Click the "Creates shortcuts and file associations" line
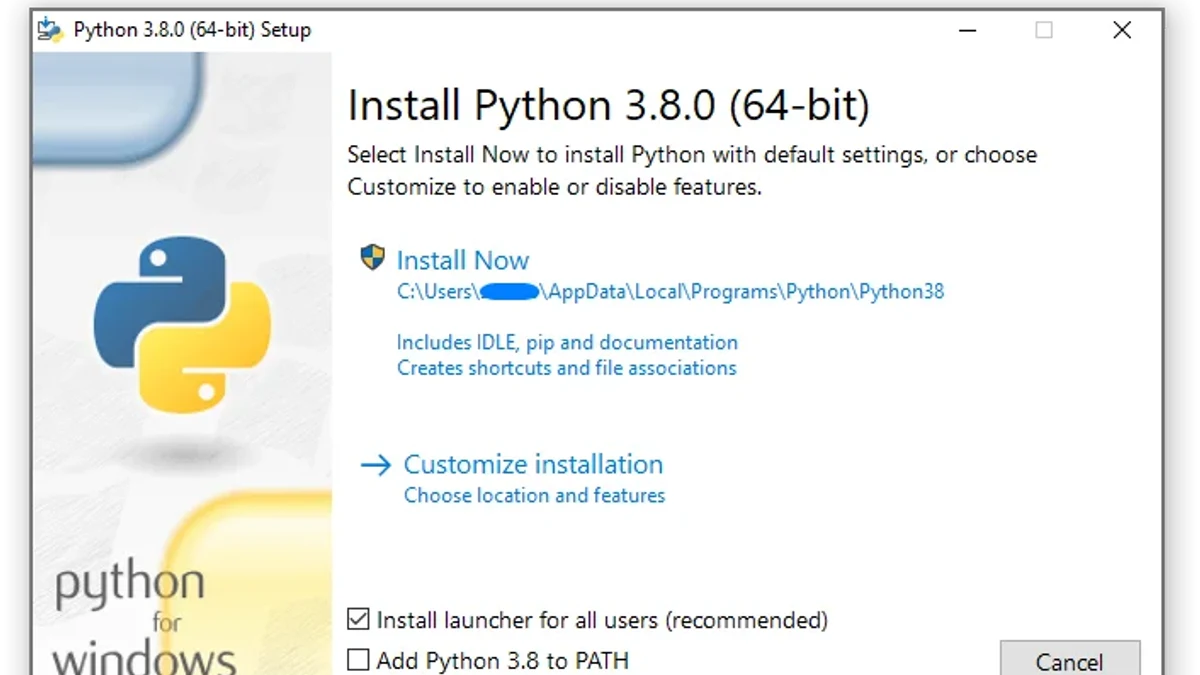Image resolution: width=1200 pixels, height=675 pixels. (x=566, y=368)
